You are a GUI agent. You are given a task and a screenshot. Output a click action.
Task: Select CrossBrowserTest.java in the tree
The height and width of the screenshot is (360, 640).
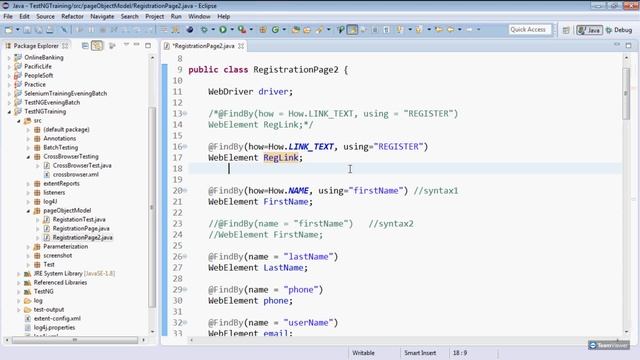pos(82,165)
